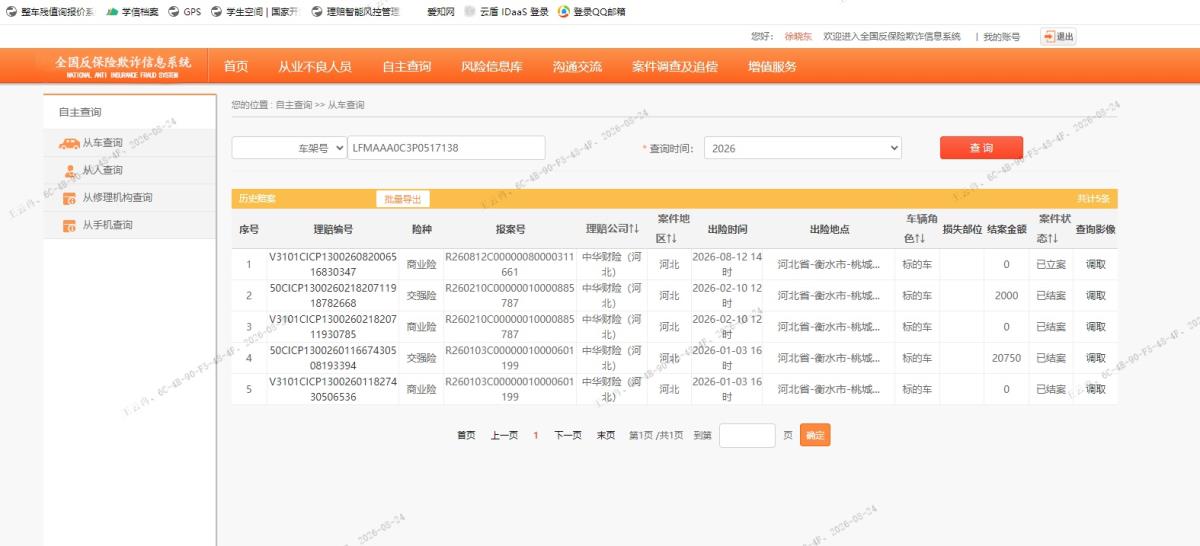Click the 批量导出 button
The height and width of the screenshot is (546, 1200).
click(403, 199)
